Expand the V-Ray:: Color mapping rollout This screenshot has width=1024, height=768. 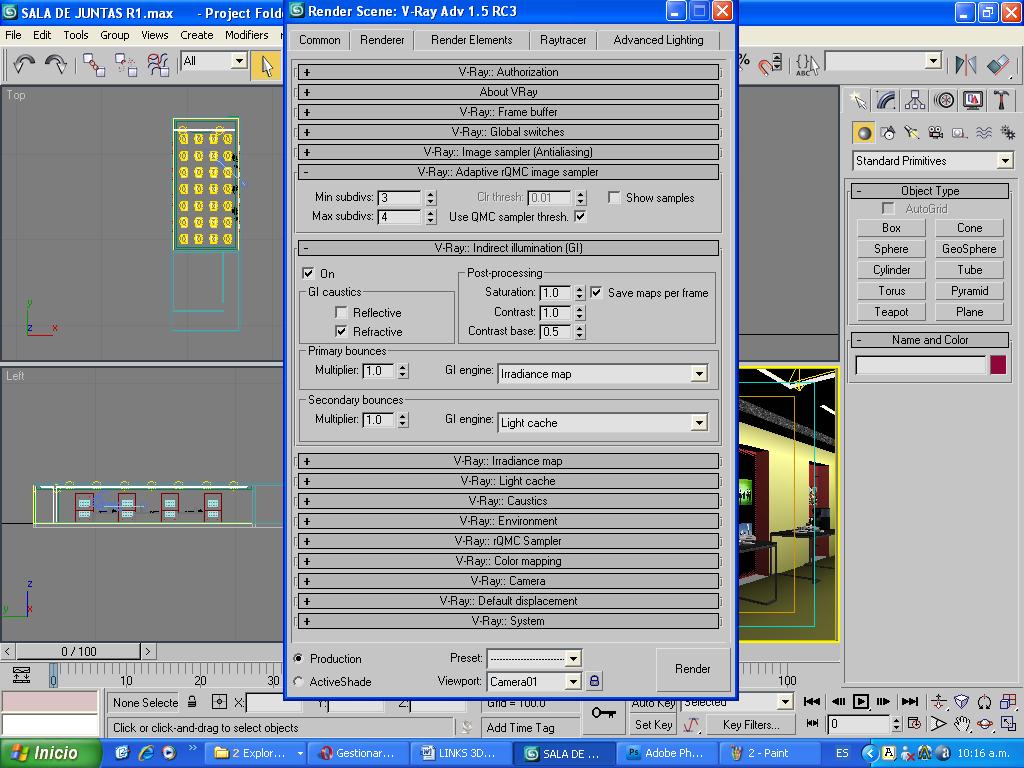point(508,561)
